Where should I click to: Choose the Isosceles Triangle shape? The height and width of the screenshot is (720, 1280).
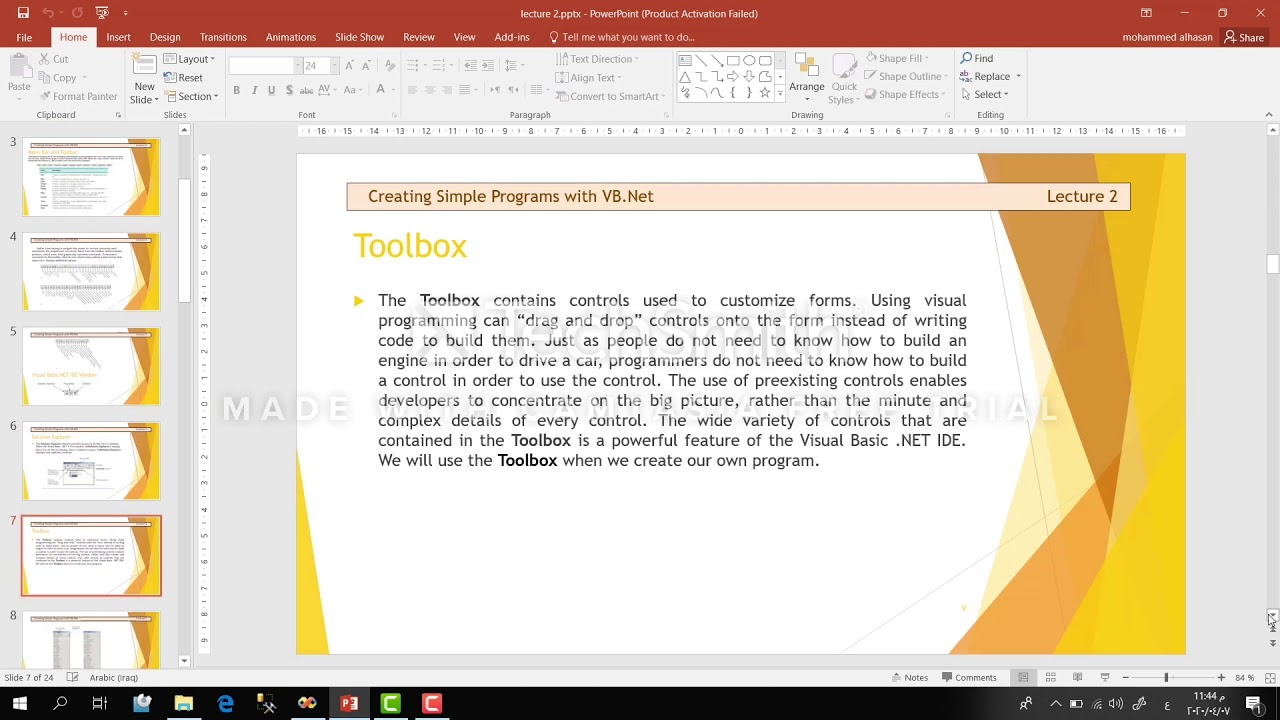(x=685, y=77)
